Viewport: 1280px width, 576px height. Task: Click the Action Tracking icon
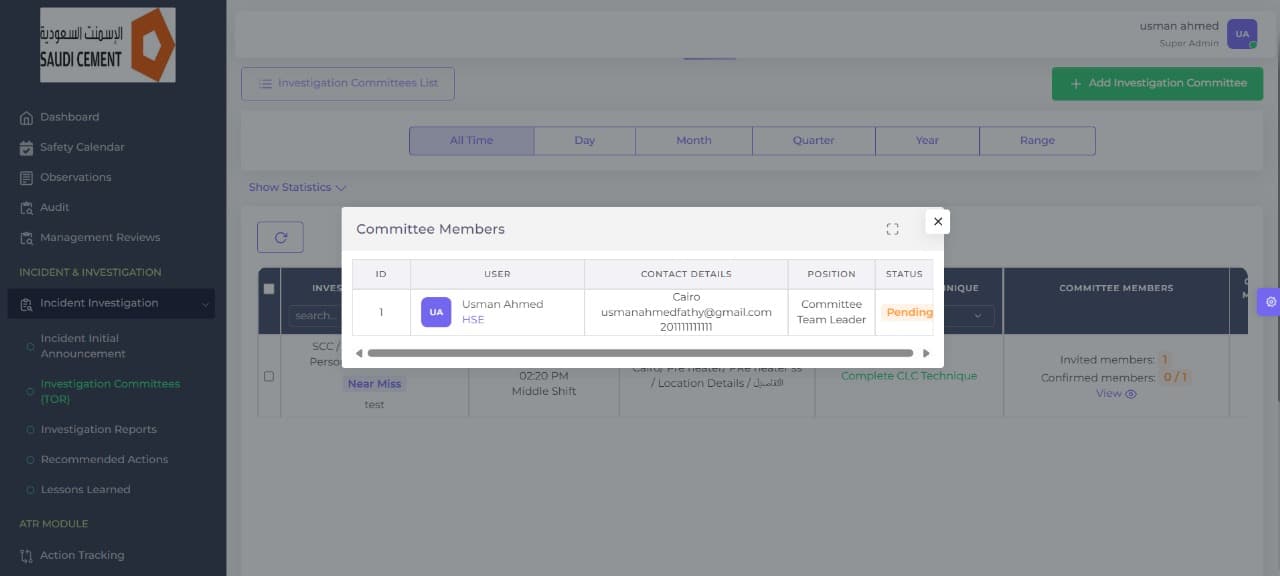pyautogui.click(x=27, y=555)
